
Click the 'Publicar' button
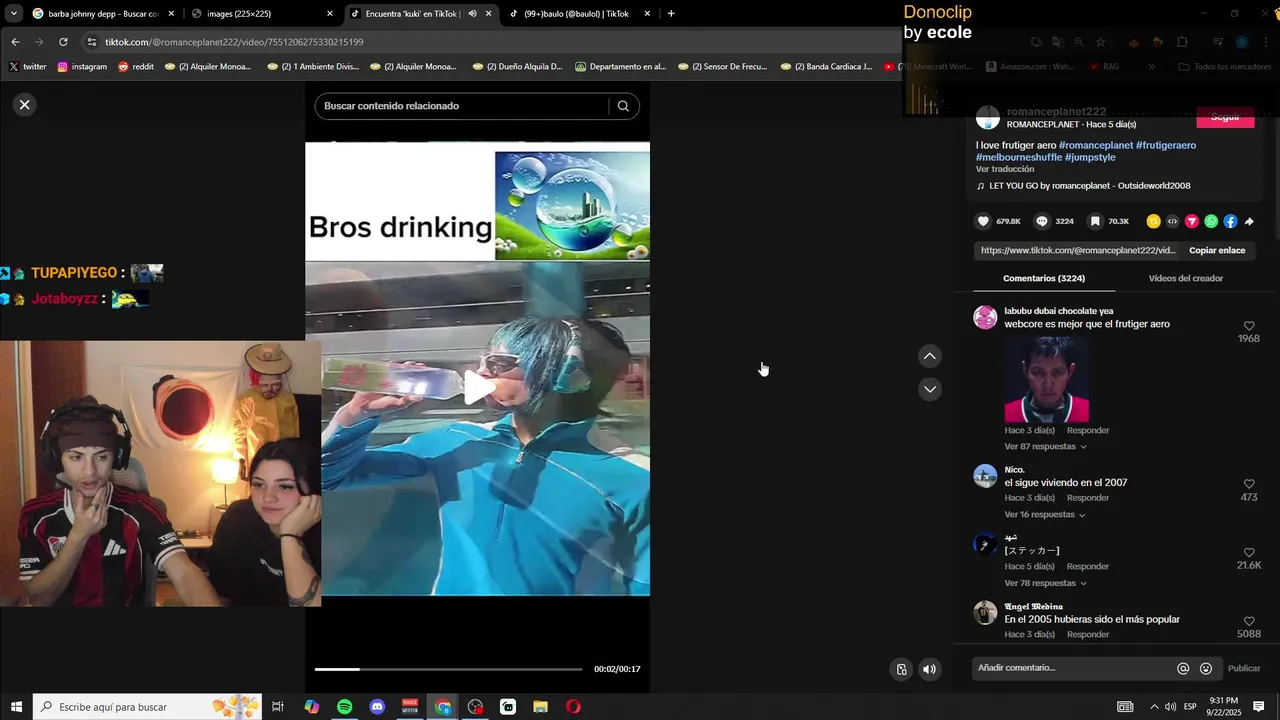(1244, 668)
